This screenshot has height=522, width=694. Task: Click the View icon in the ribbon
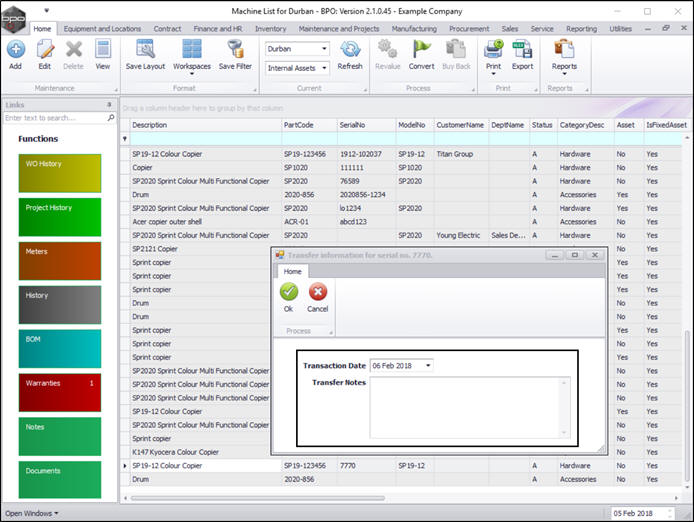(x=102, y=52)
